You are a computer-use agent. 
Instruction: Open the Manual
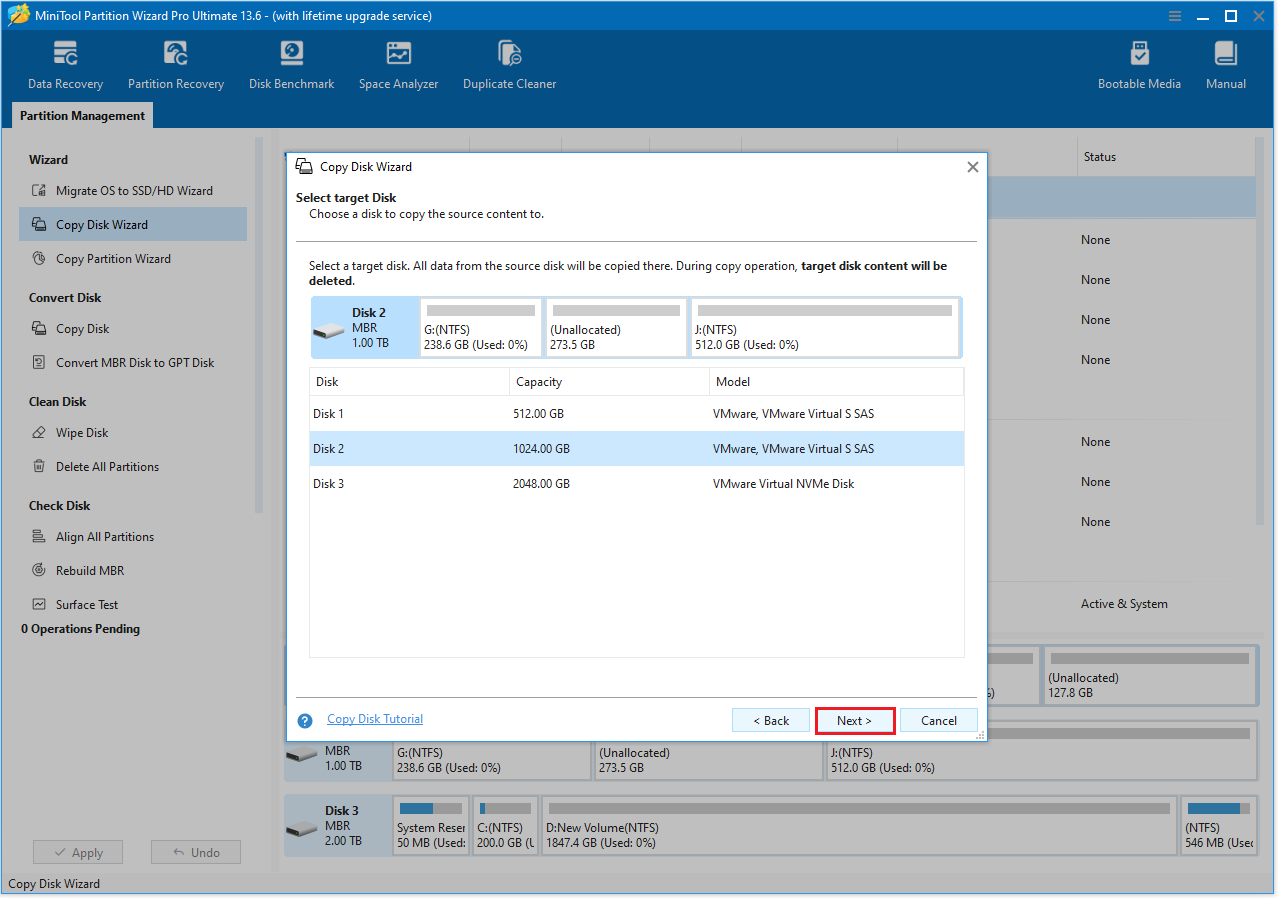[x=1225, y=66]
